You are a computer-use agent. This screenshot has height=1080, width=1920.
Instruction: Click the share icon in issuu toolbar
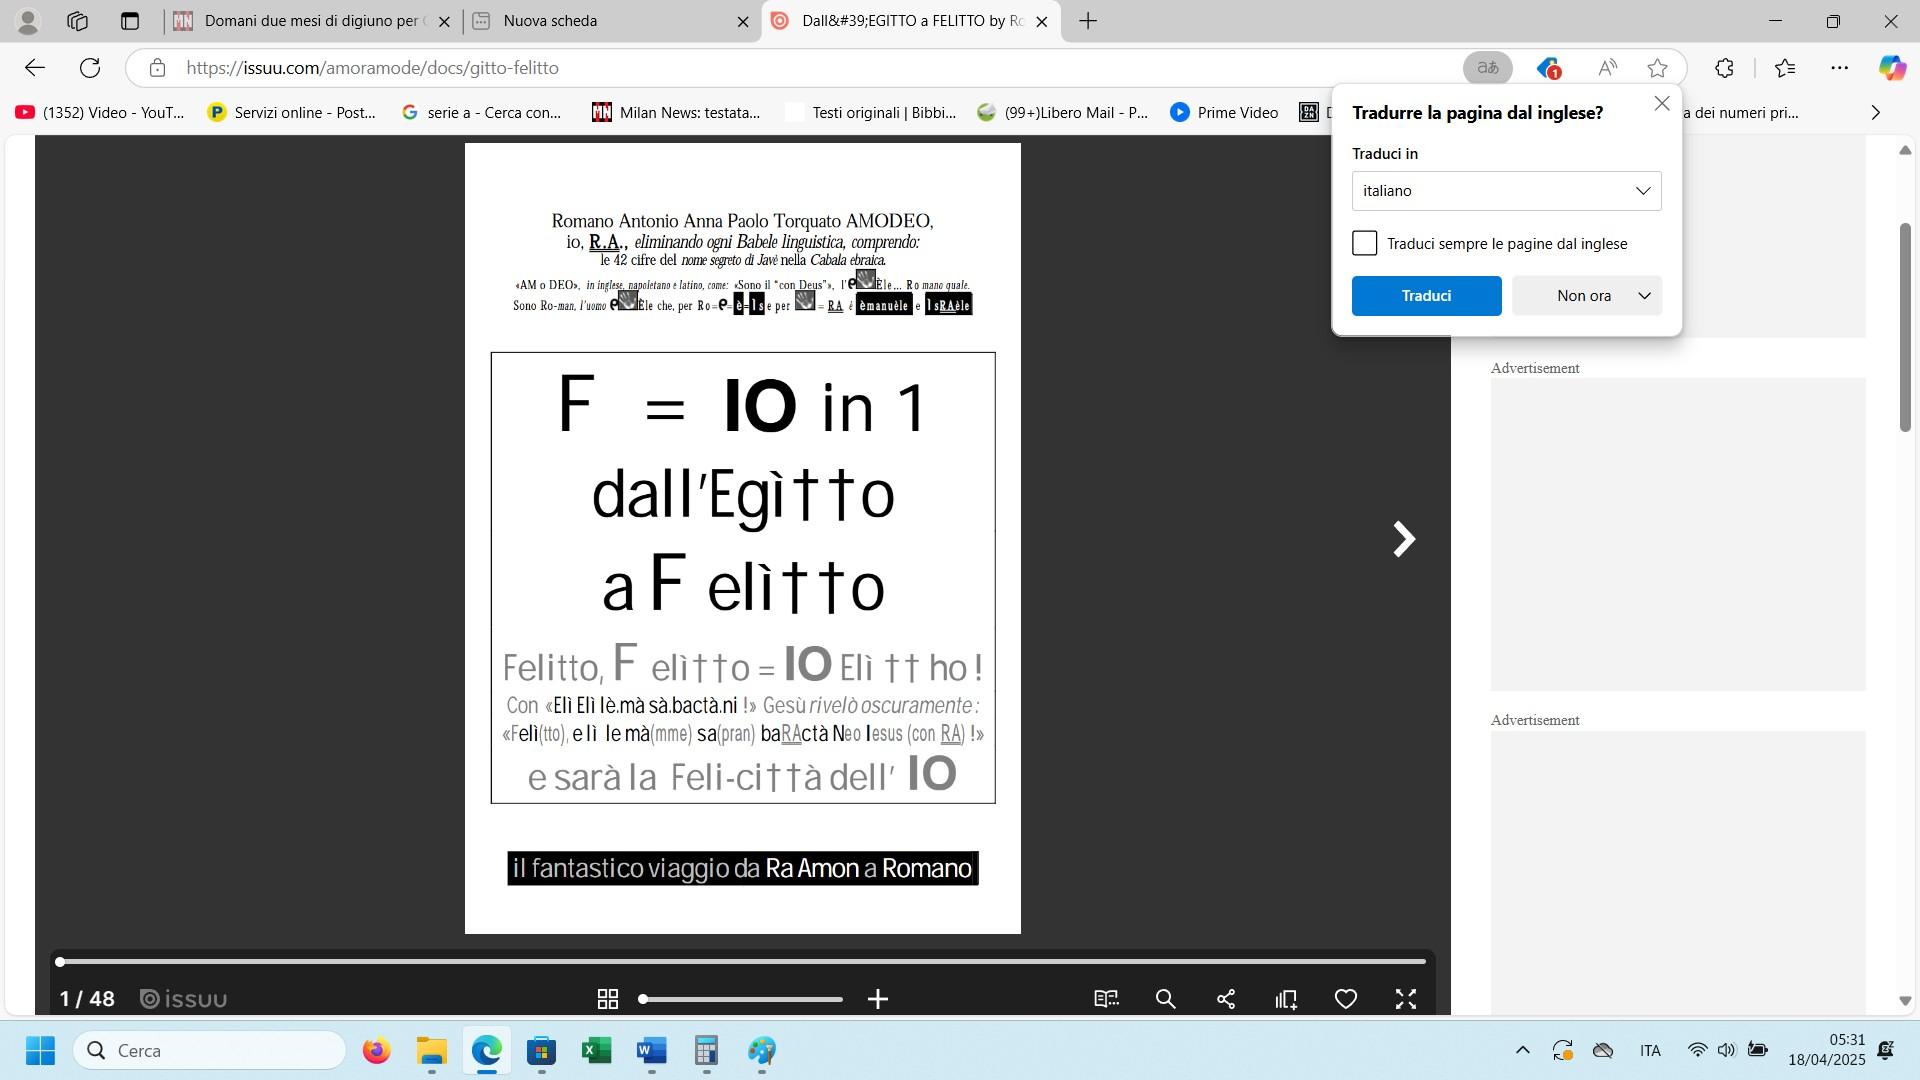1226,999
